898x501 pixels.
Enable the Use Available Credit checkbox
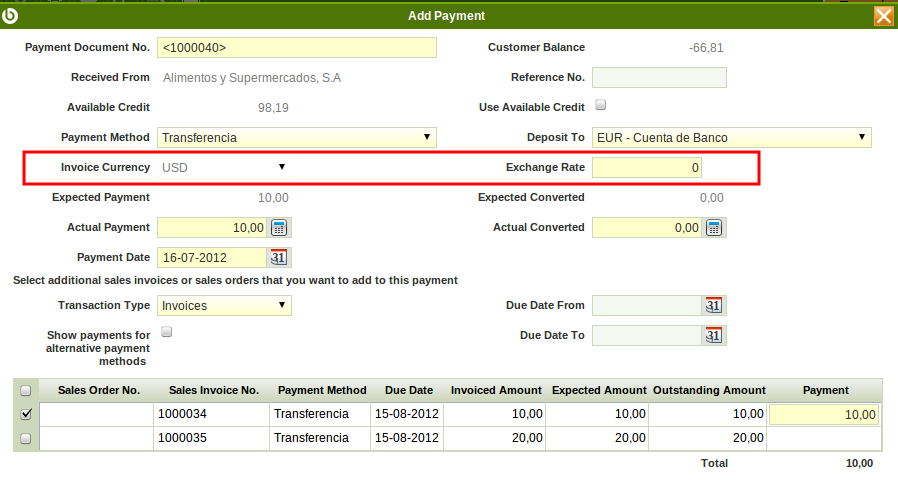click(601, 105)
